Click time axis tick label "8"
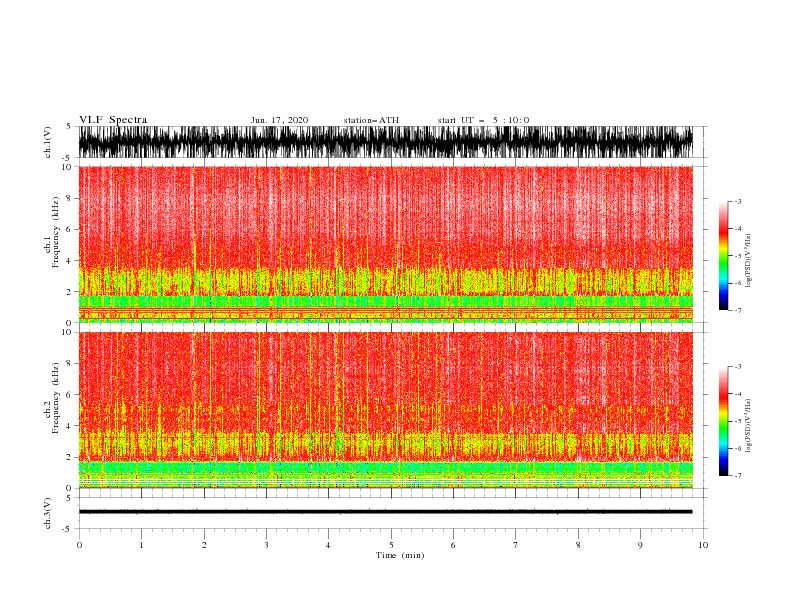The image size is (792, 612). point(578,545)
